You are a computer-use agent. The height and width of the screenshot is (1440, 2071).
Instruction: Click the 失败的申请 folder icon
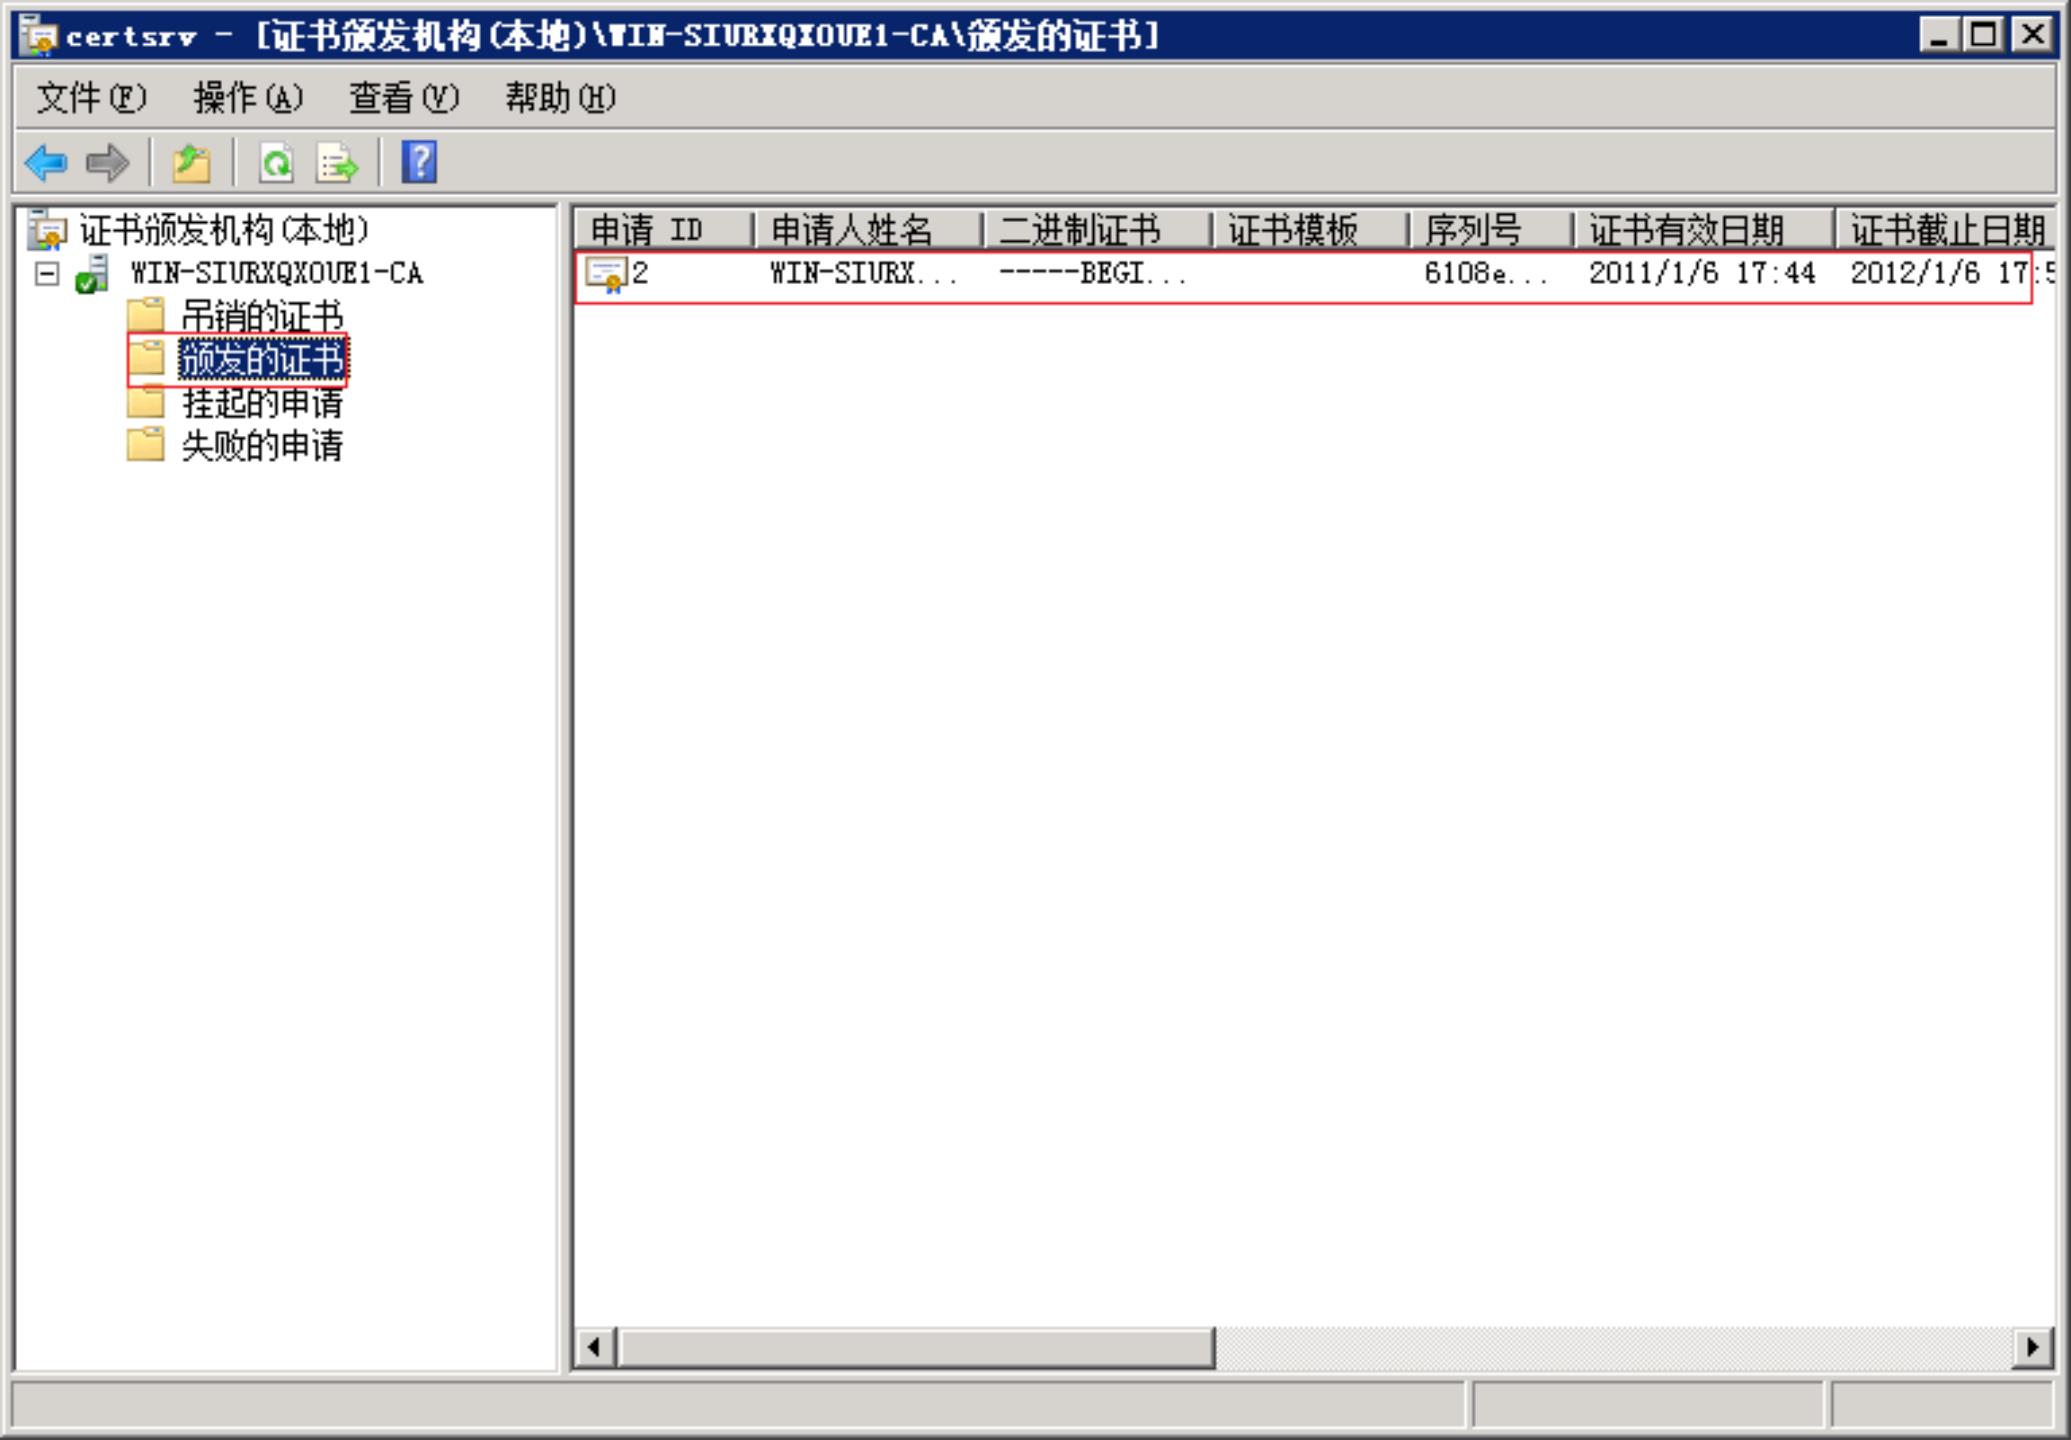coord(146,445)
